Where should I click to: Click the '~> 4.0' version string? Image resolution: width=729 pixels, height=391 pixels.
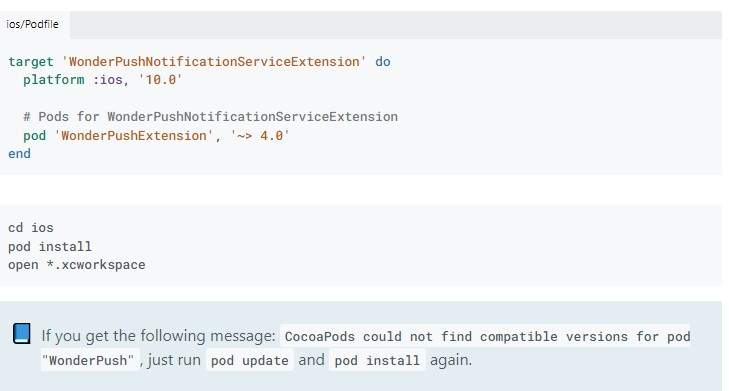click(260, 135)
